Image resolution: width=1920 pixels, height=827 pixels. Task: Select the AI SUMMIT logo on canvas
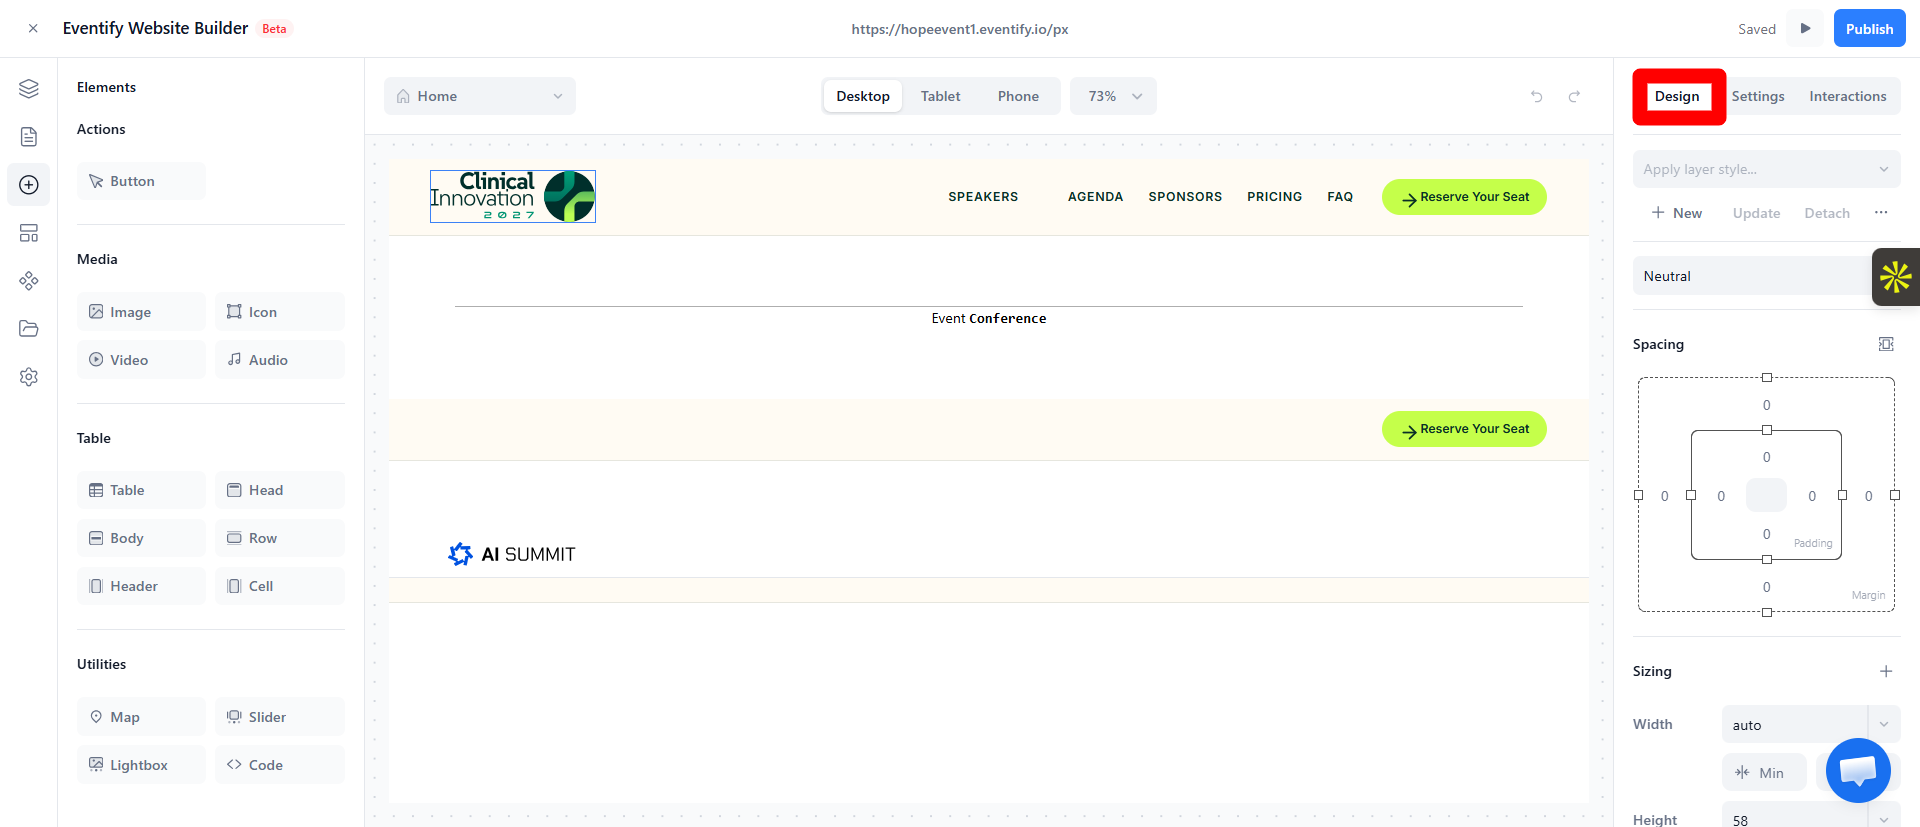click(x=512, y=554)
